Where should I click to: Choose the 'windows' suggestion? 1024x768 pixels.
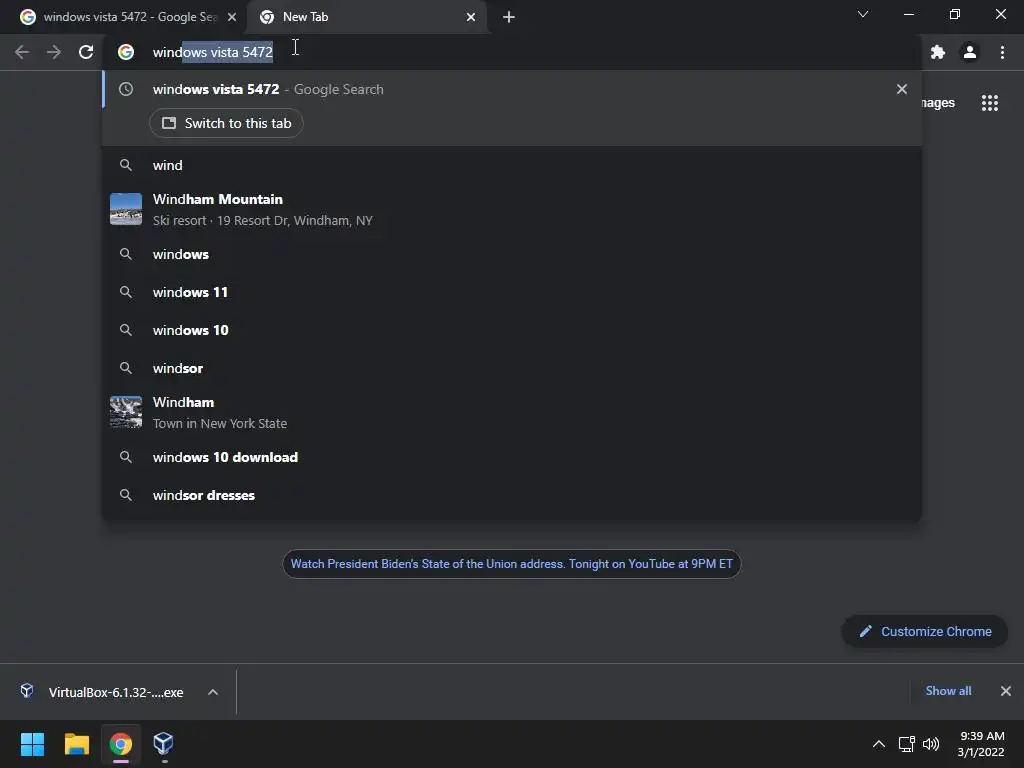512,255
